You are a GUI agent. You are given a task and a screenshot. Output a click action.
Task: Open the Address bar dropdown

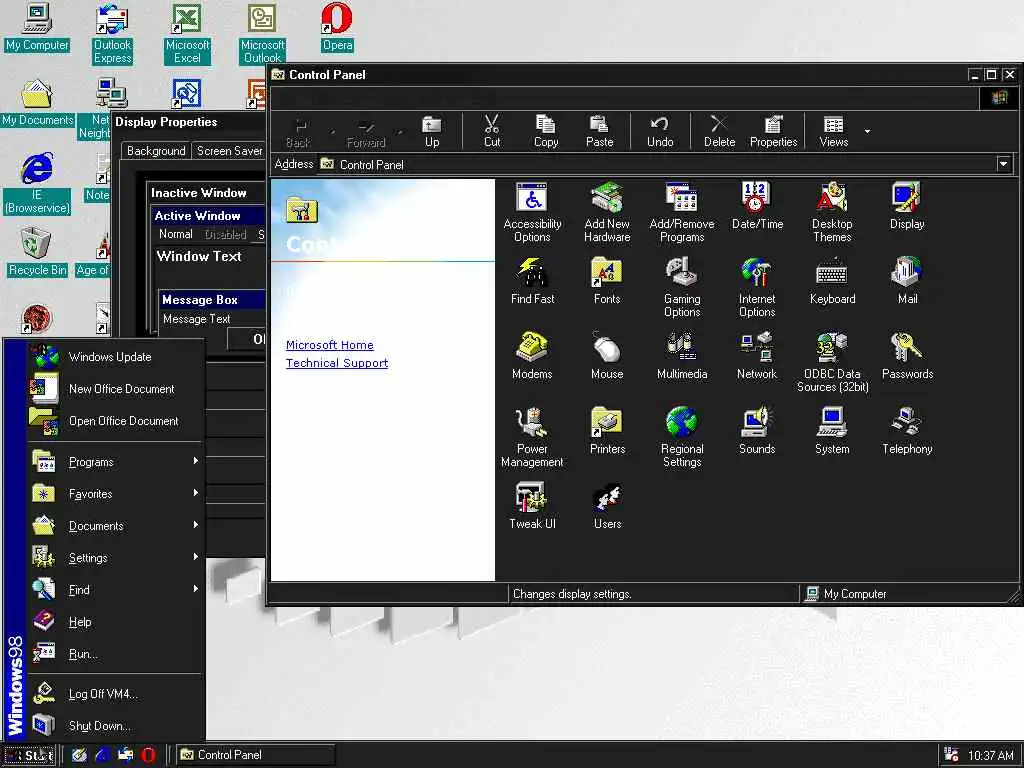(1004, 164)
